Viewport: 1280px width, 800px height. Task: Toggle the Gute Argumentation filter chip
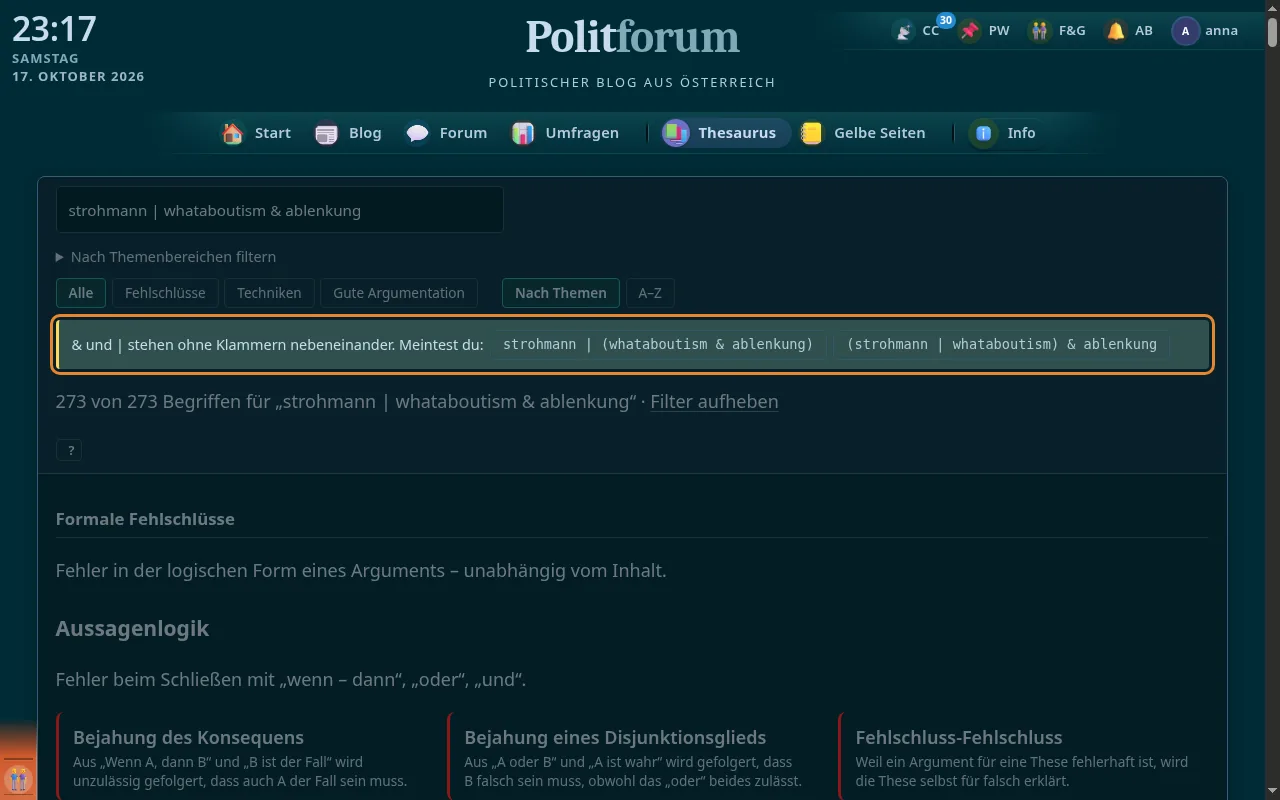click(x=399, y=293)
